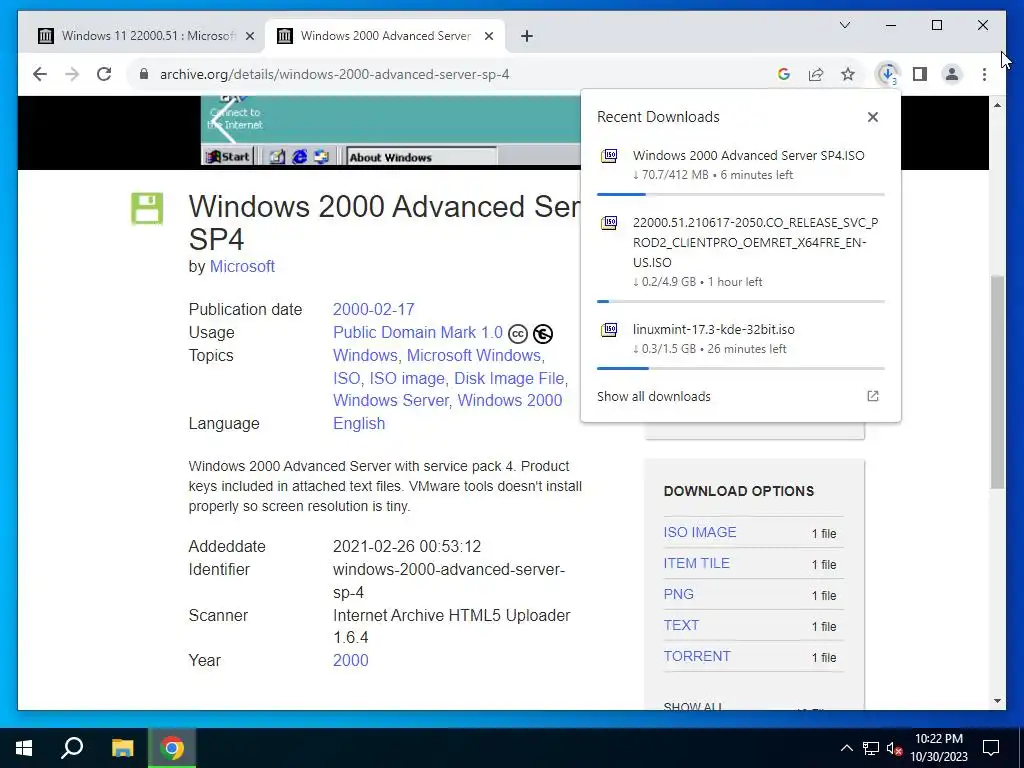
Task: Open the Public Domain Mark 1.0 link
Action: tap(418, 332)
